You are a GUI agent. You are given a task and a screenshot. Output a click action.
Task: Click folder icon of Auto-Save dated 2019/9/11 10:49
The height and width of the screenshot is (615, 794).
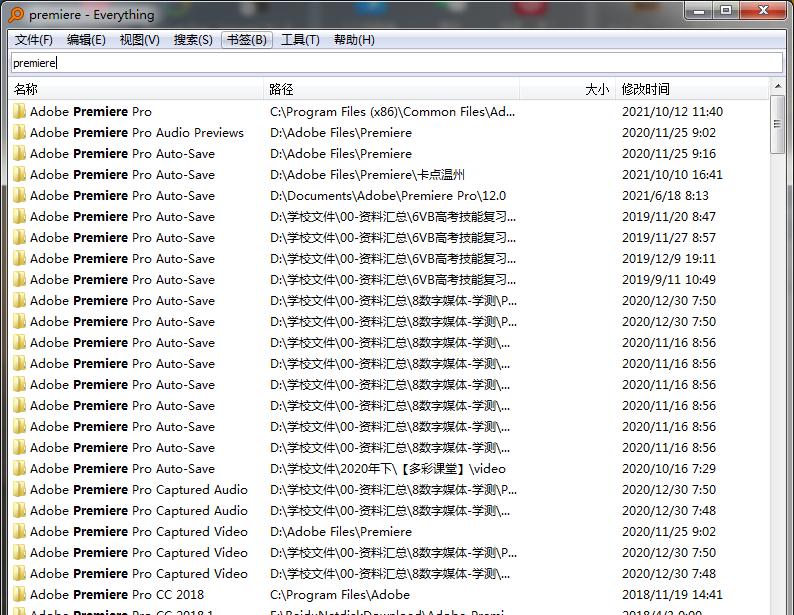(19, 279)
